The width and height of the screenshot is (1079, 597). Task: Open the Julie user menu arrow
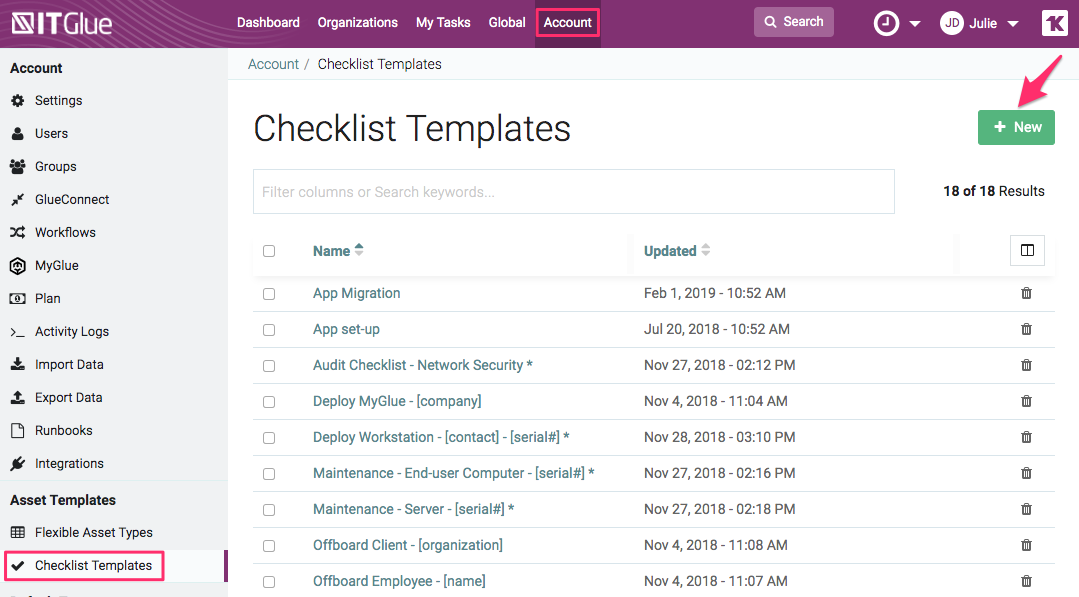point(1013,24)
